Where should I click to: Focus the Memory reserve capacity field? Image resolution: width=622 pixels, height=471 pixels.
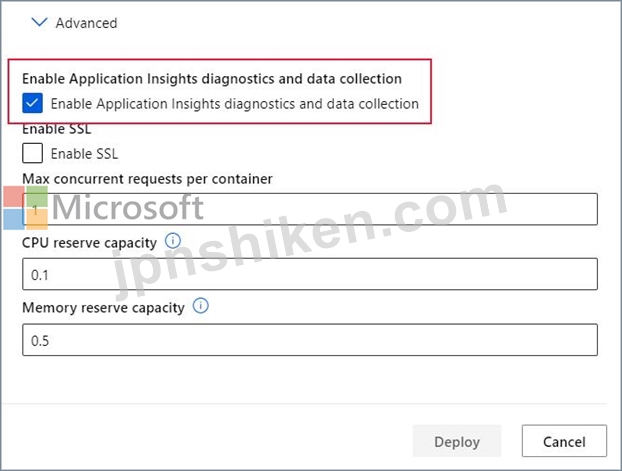coord(310,340)
